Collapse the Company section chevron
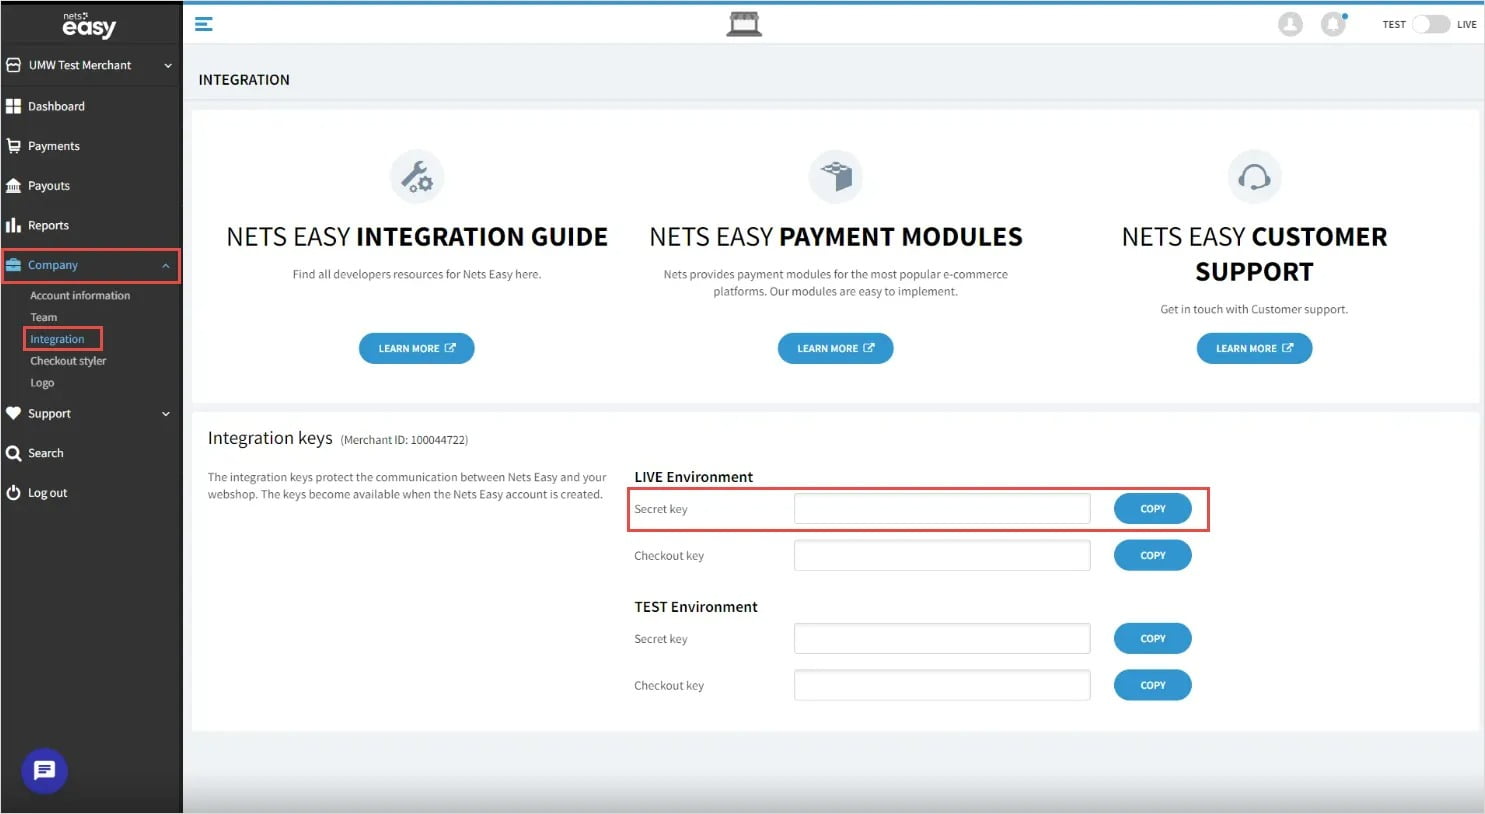Image resolution: width=1485 pixels, height=814 pixels. pos(166,266)
